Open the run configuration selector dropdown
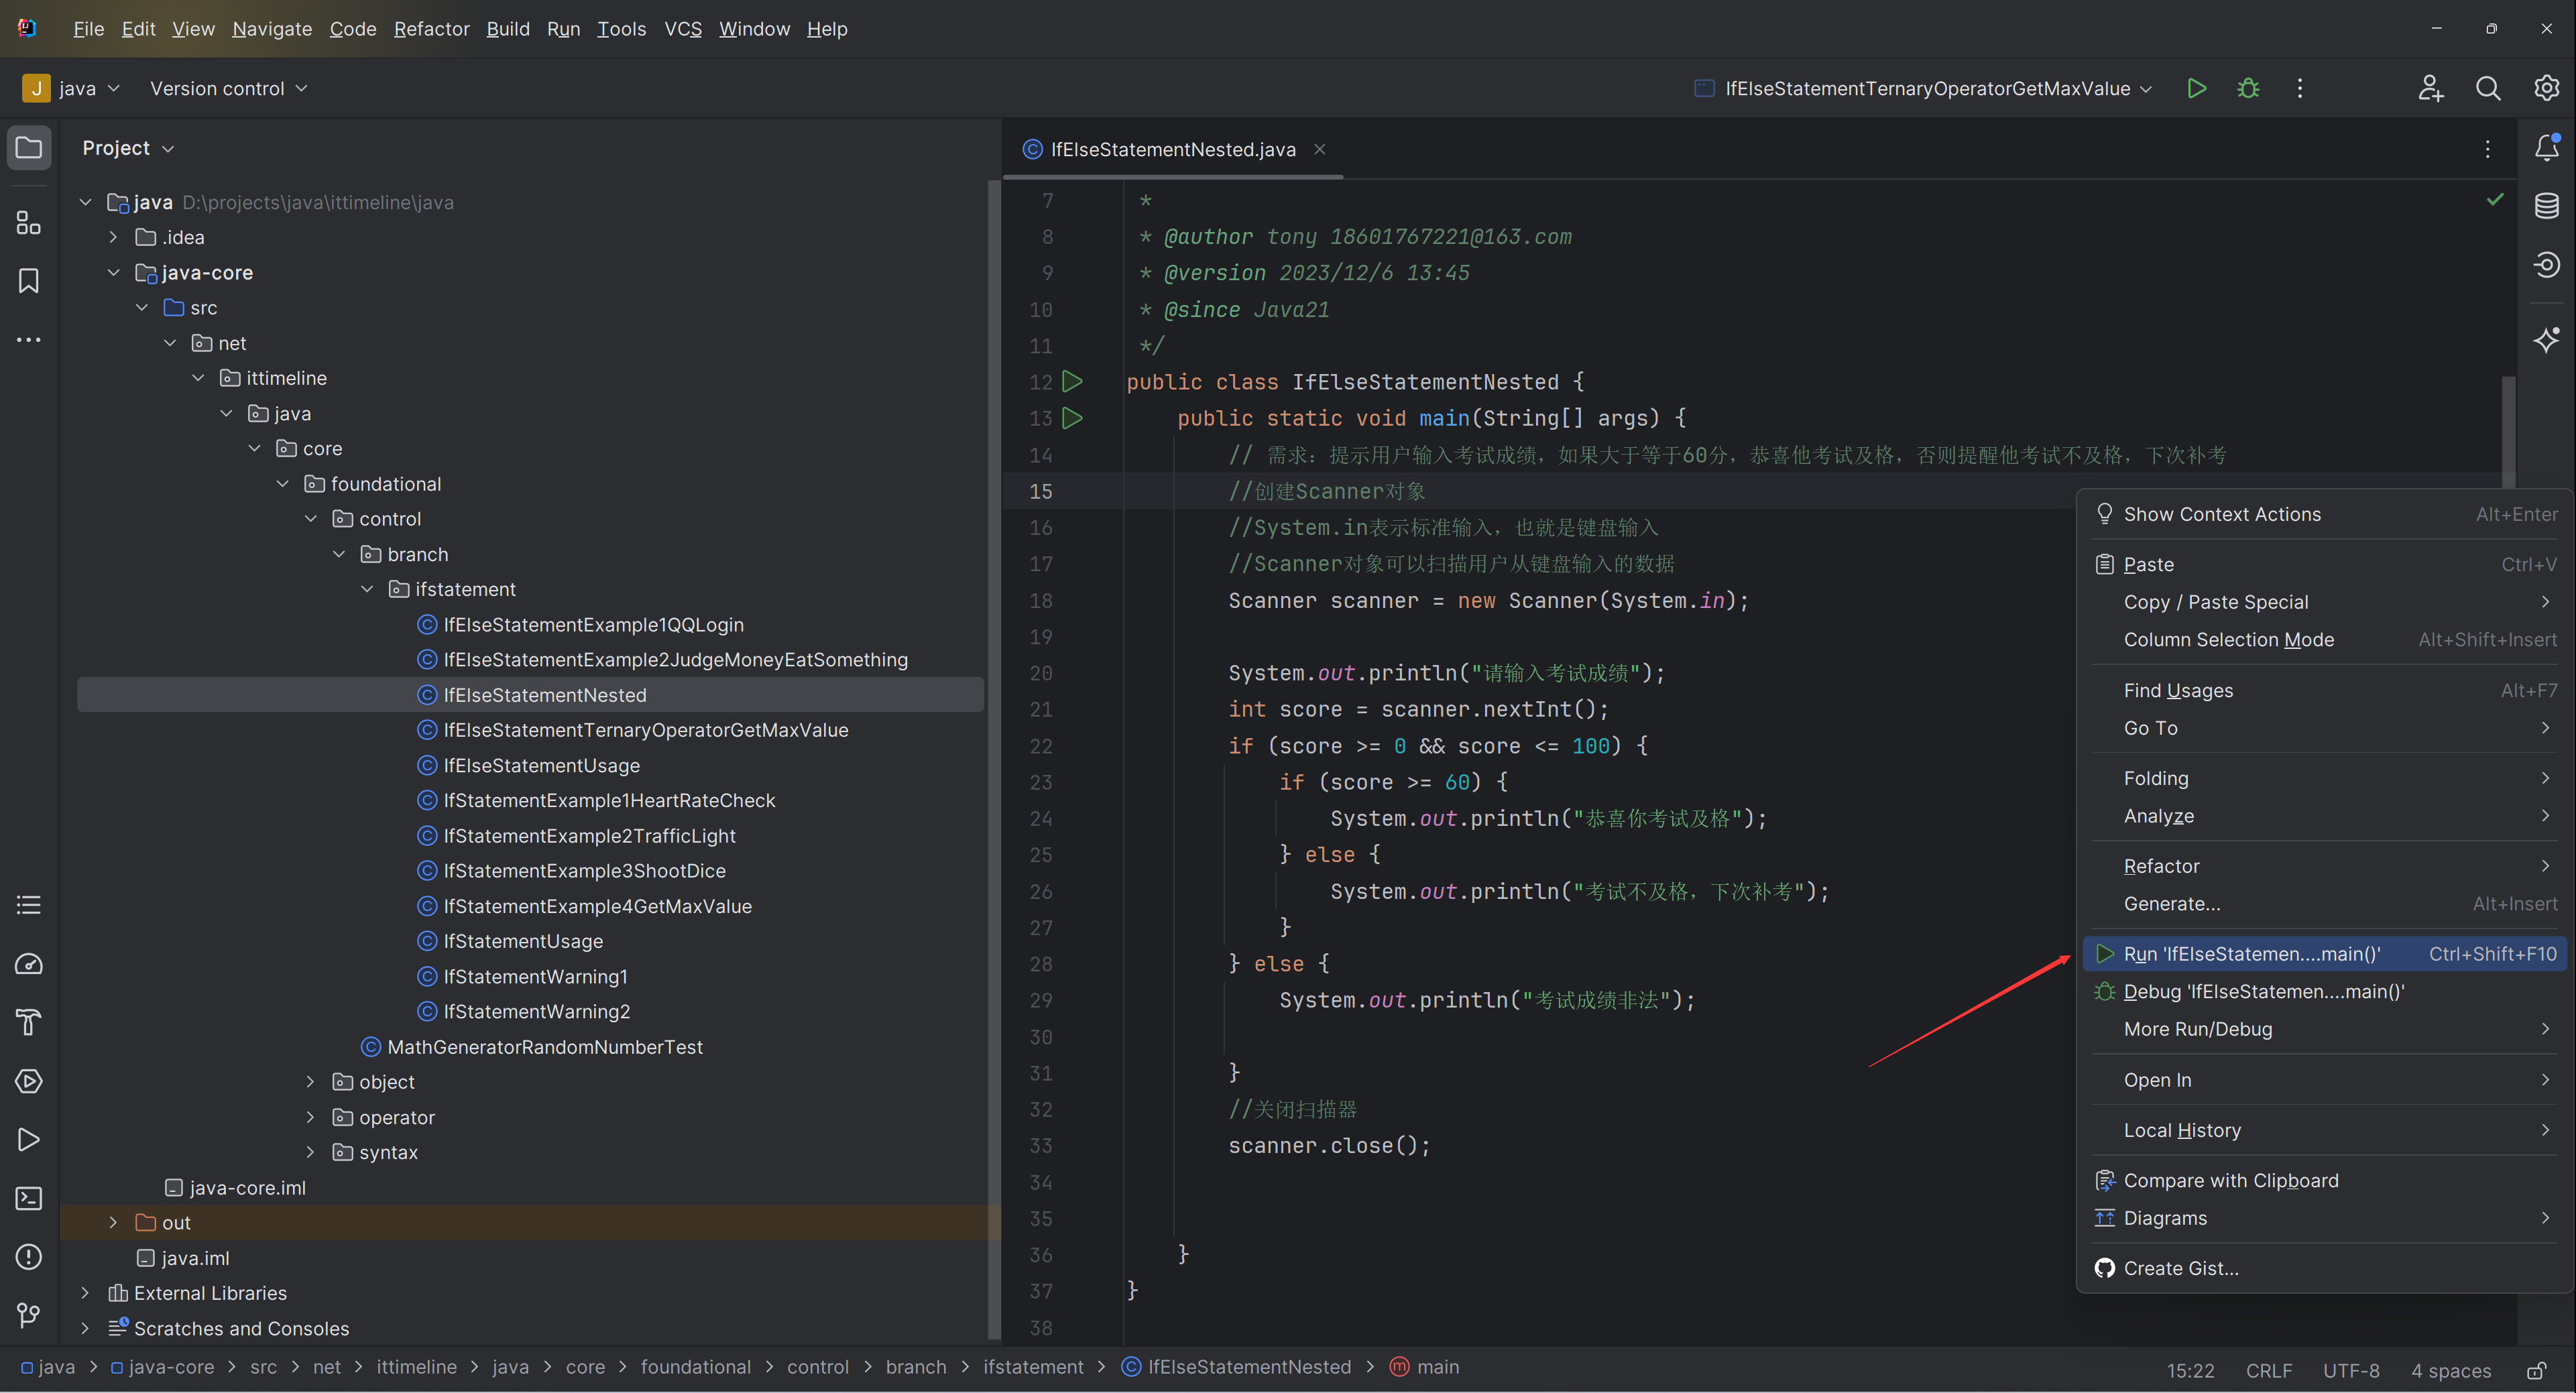Viewport: 2576px width, 1393px height. pos(1924,88)
